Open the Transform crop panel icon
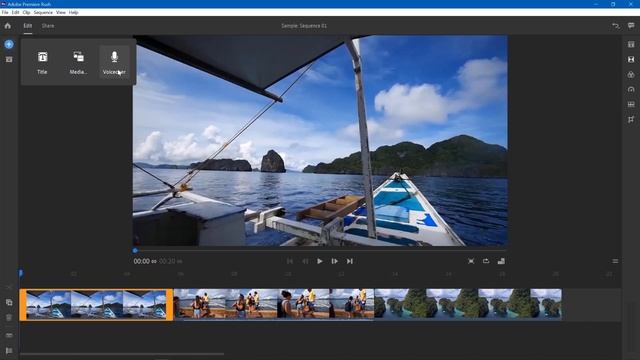The width and height of the screenshot is (640, 360). coord(631,120)
